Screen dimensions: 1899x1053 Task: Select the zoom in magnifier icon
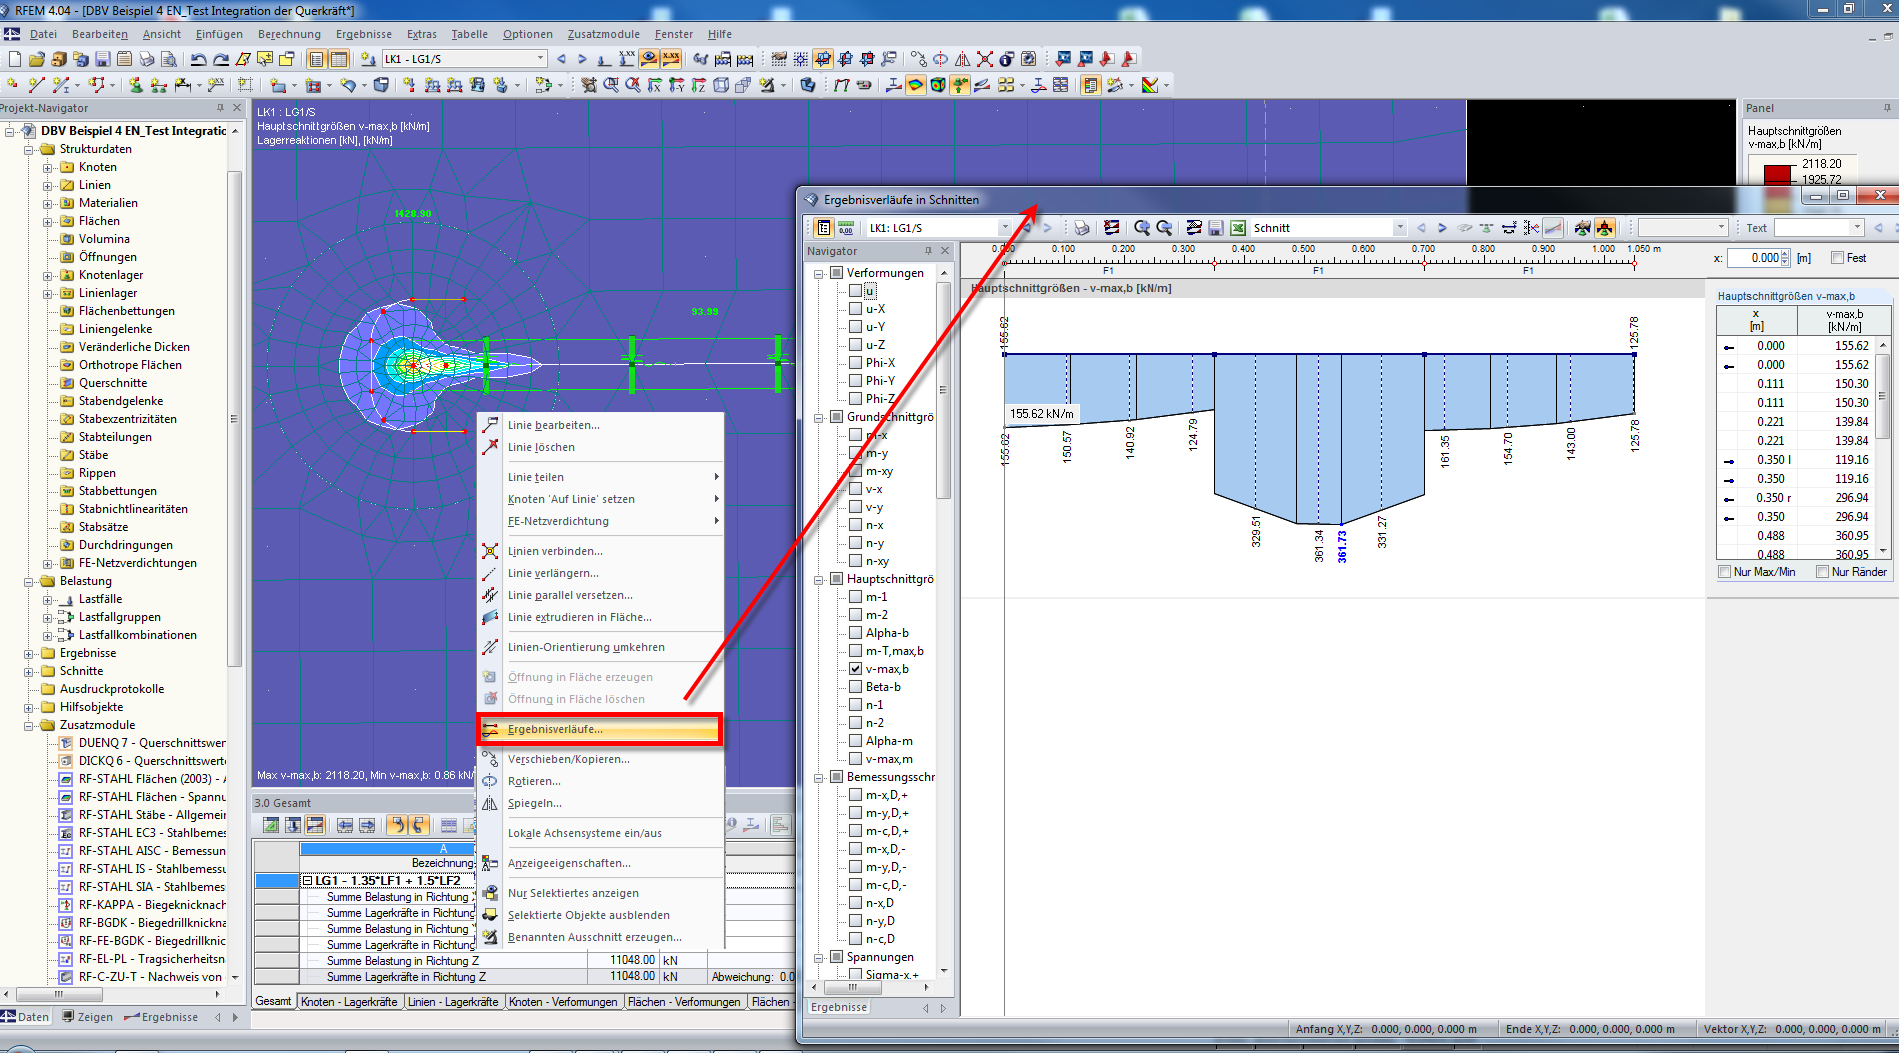(1143, 228)
